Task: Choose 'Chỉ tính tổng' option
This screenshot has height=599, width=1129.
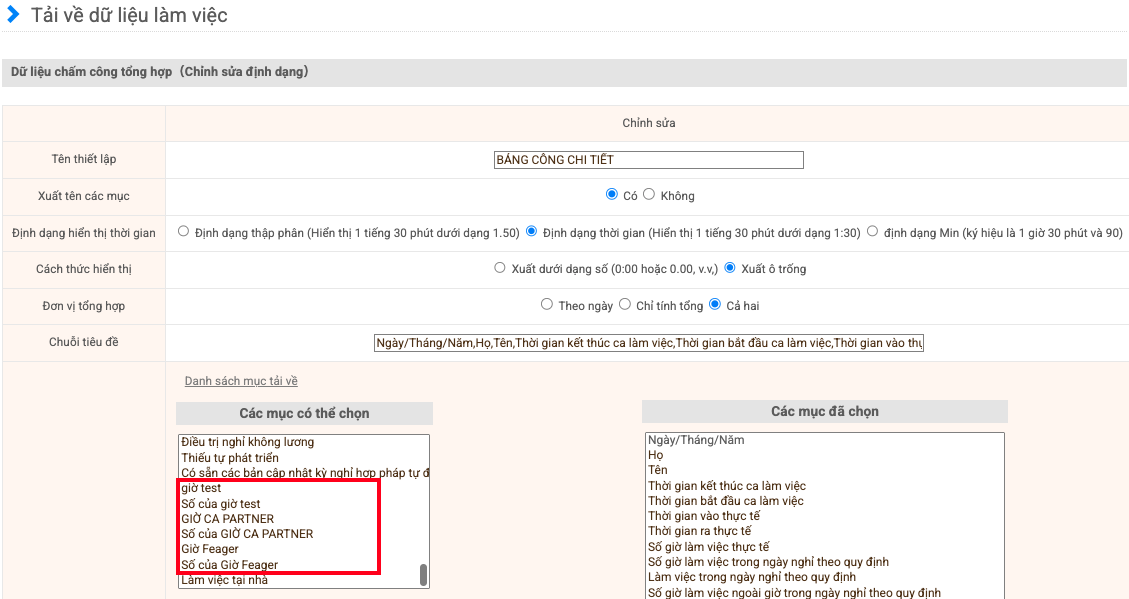Action: click(625, 305)
